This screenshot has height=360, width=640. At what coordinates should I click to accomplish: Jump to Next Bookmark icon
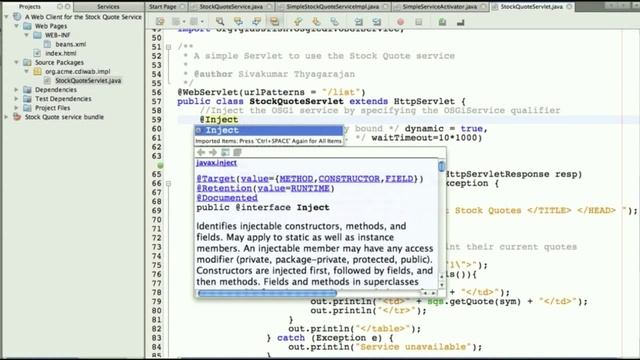tap(316, 22)
